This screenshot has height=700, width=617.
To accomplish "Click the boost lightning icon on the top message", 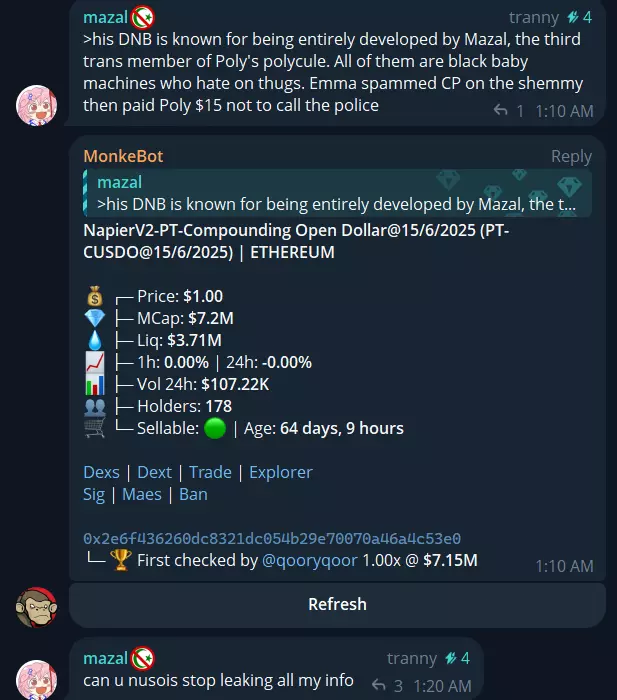I will point(573,17).
